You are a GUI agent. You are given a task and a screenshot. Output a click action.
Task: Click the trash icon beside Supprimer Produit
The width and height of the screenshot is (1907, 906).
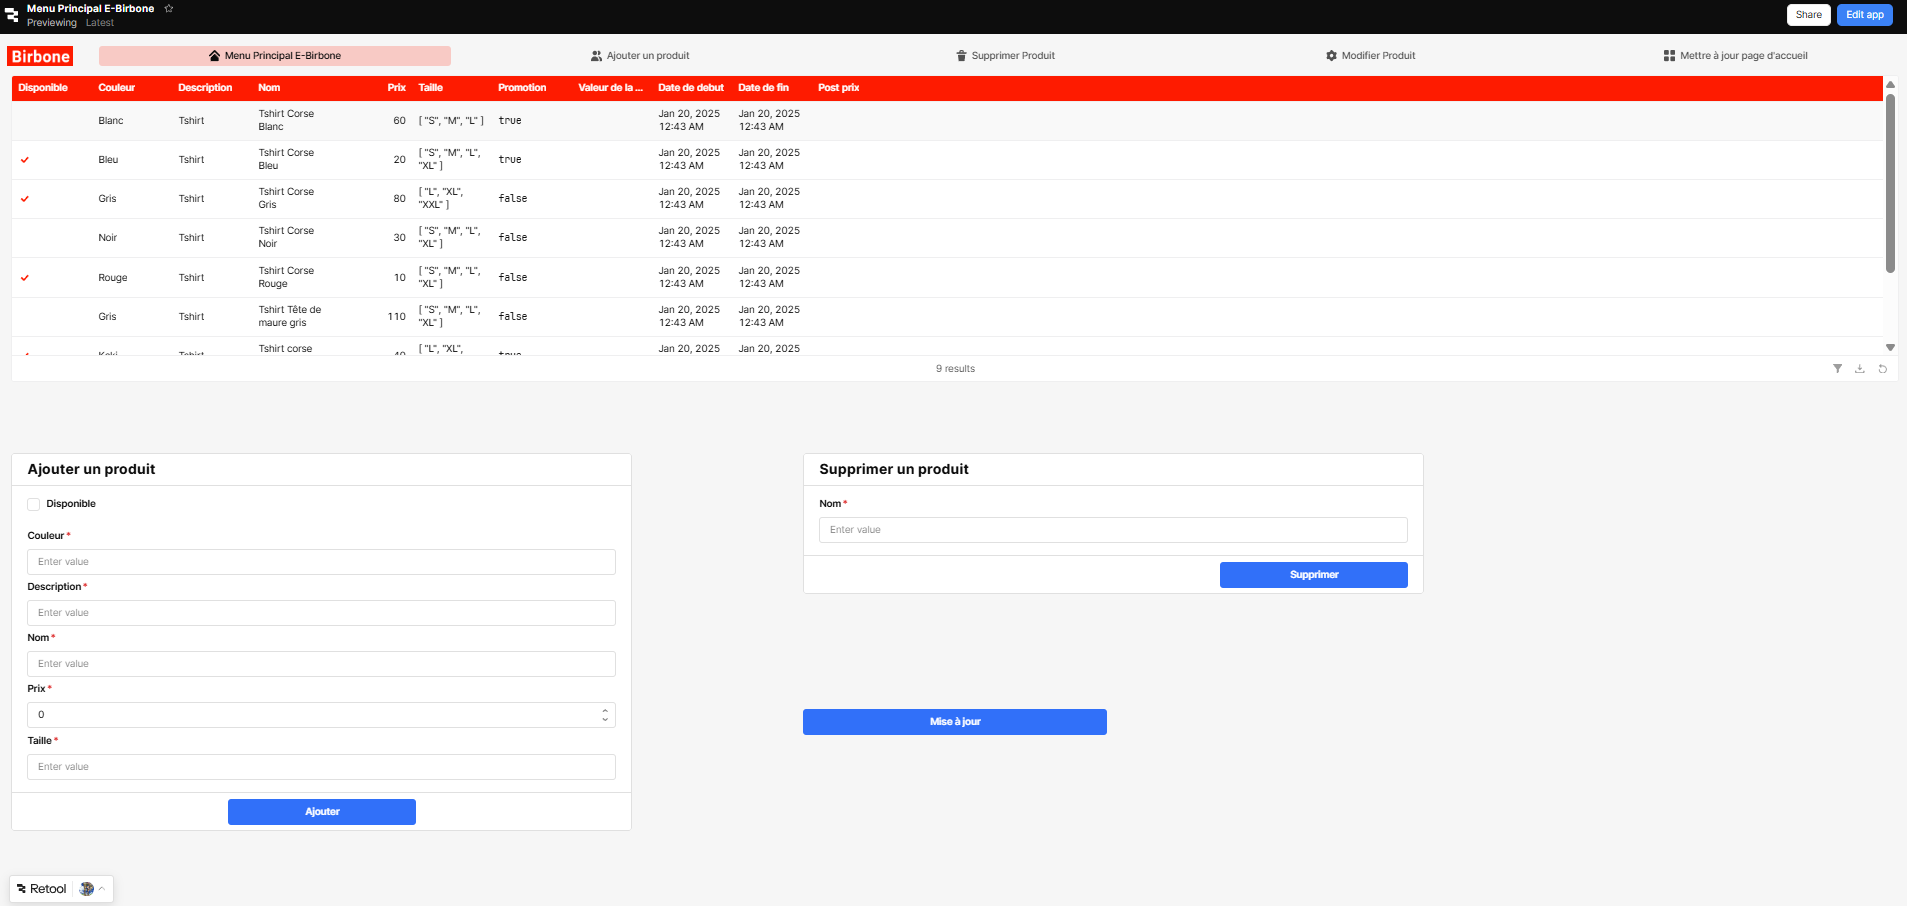point(961,55)
